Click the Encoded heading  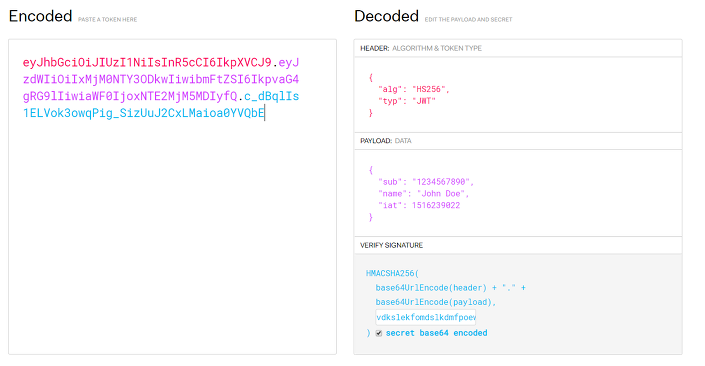40,16
